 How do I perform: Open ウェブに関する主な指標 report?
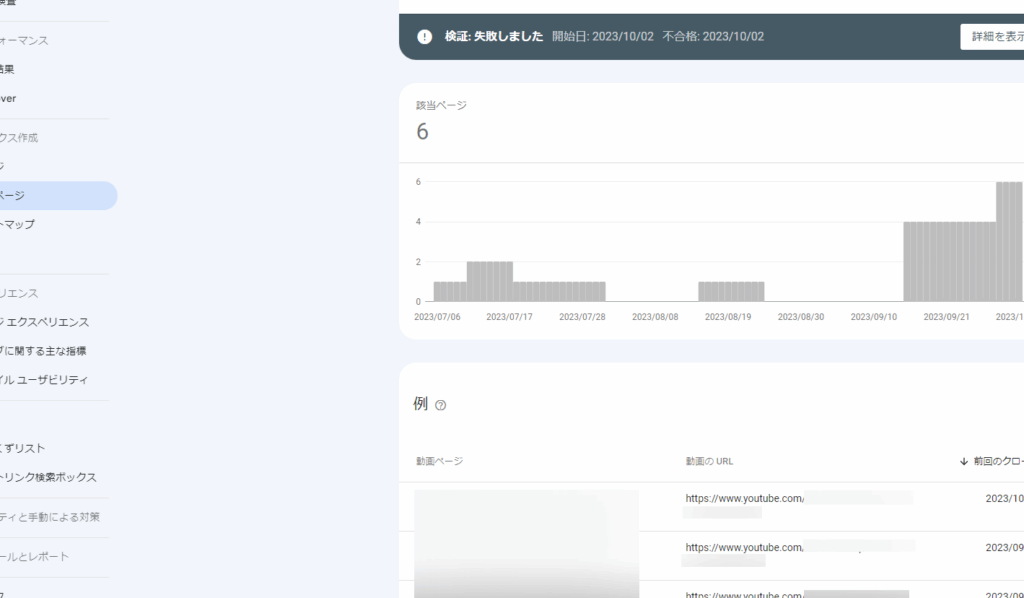pyautogui.click(x=43, y=351)
